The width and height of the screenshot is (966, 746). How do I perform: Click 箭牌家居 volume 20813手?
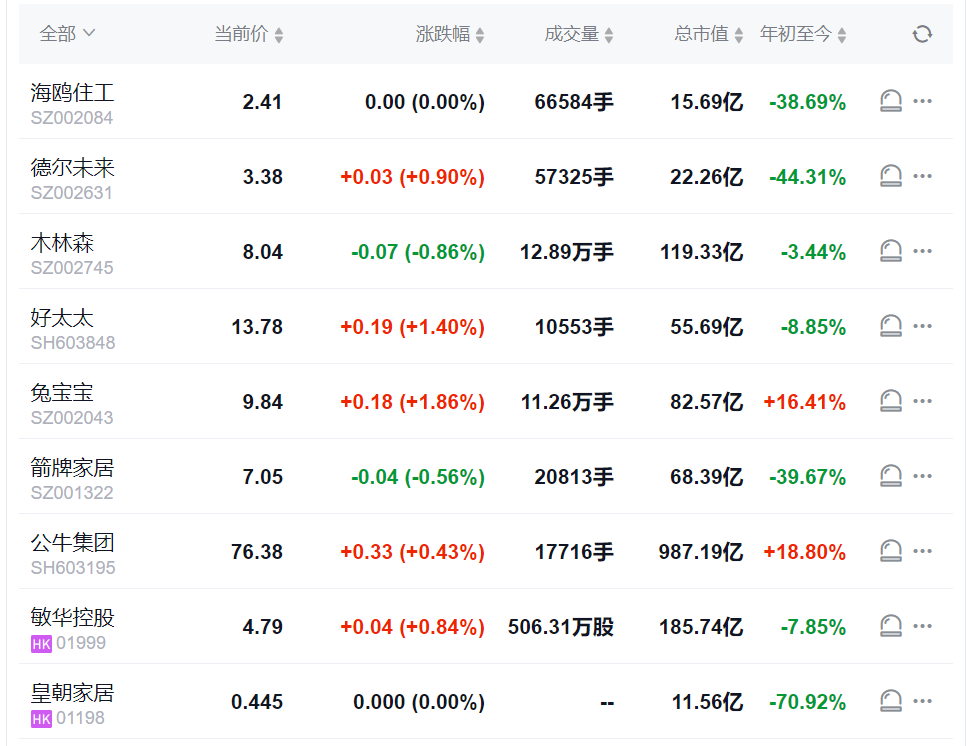[x=574, y=477]
